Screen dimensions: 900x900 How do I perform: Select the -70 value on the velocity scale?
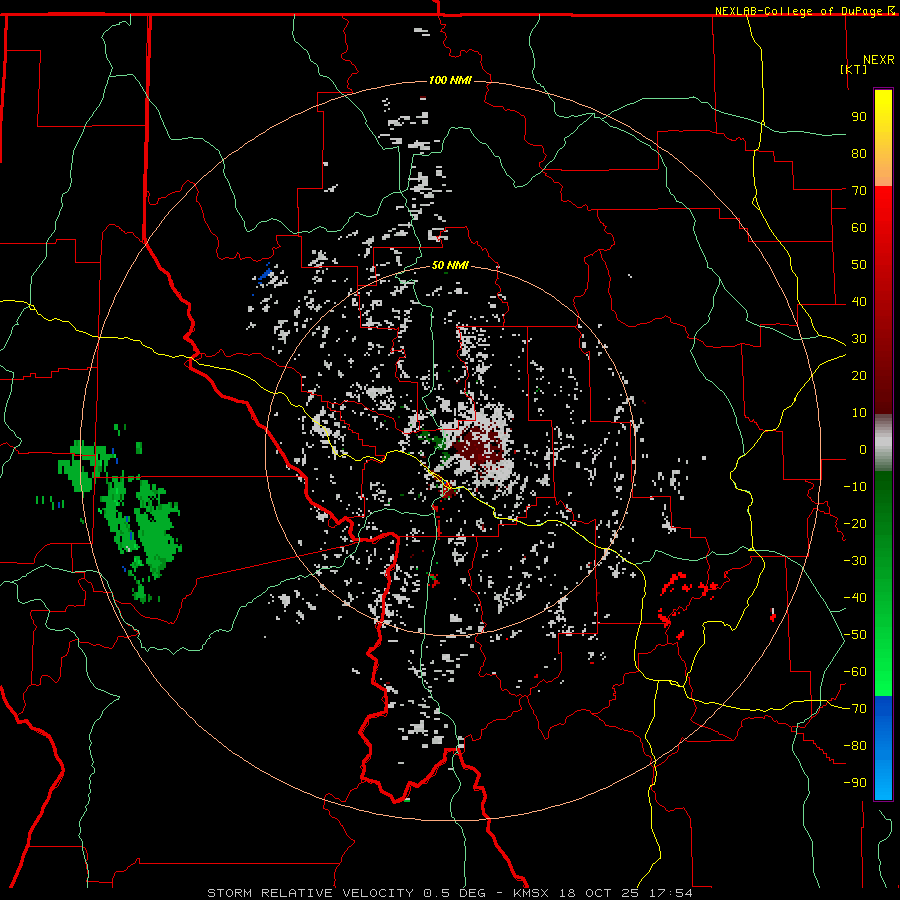[855, 709]
